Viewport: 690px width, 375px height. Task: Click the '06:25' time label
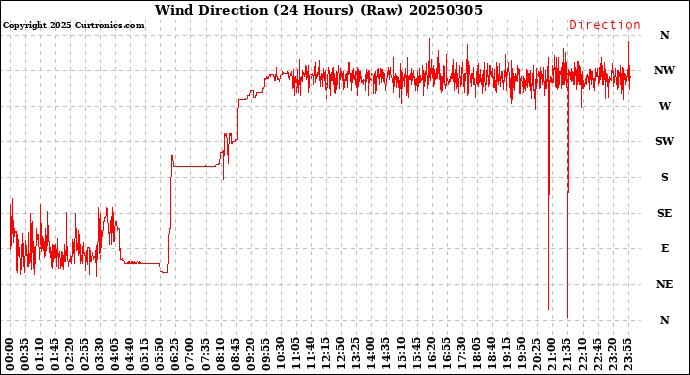tap(175, 354)
